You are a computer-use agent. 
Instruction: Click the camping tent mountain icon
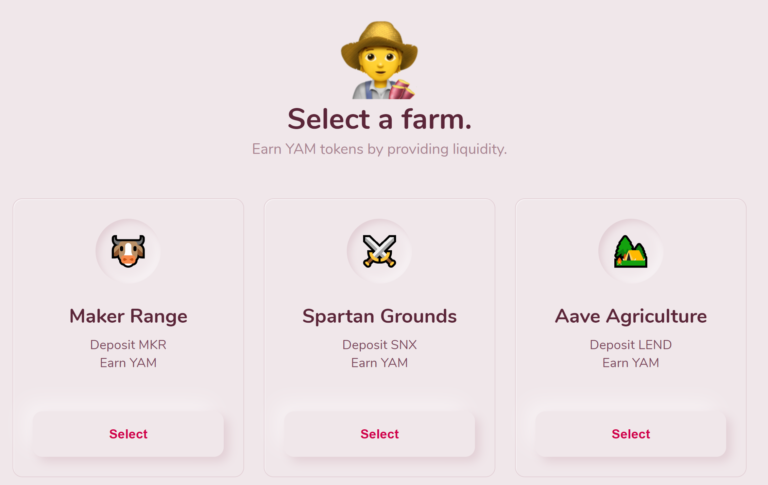click(x=630, y=250)
